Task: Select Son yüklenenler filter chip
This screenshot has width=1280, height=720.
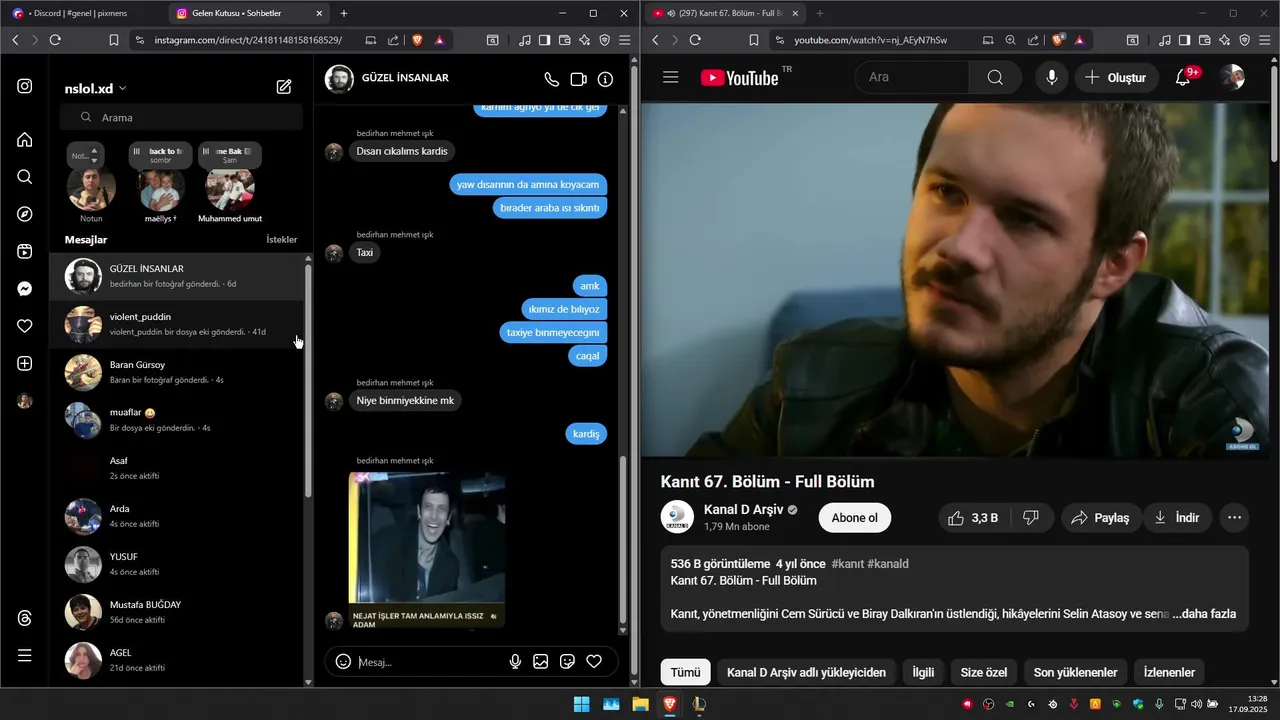Action: coord(1075,672)
